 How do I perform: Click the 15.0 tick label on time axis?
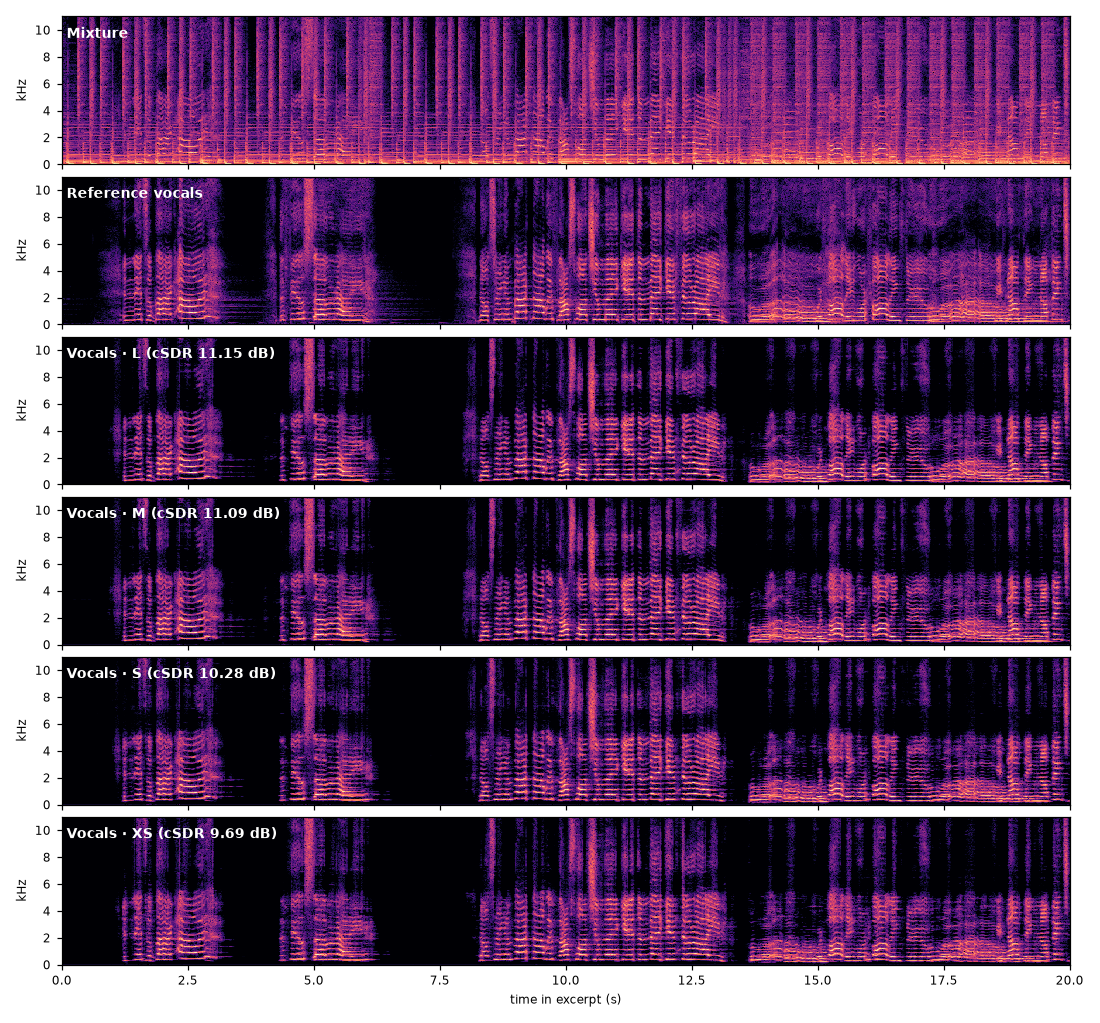(x=818, y=980)
